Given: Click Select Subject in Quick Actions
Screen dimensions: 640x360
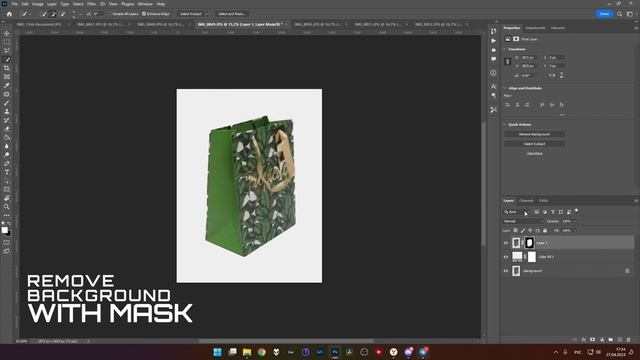Looking at the screenshot, I should pos(534,144).
